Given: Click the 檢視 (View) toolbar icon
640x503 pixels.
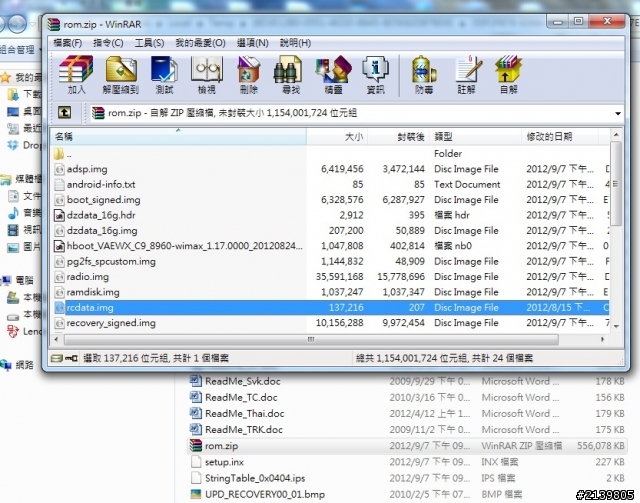Looking at the screenshot, I should (207, 75).
